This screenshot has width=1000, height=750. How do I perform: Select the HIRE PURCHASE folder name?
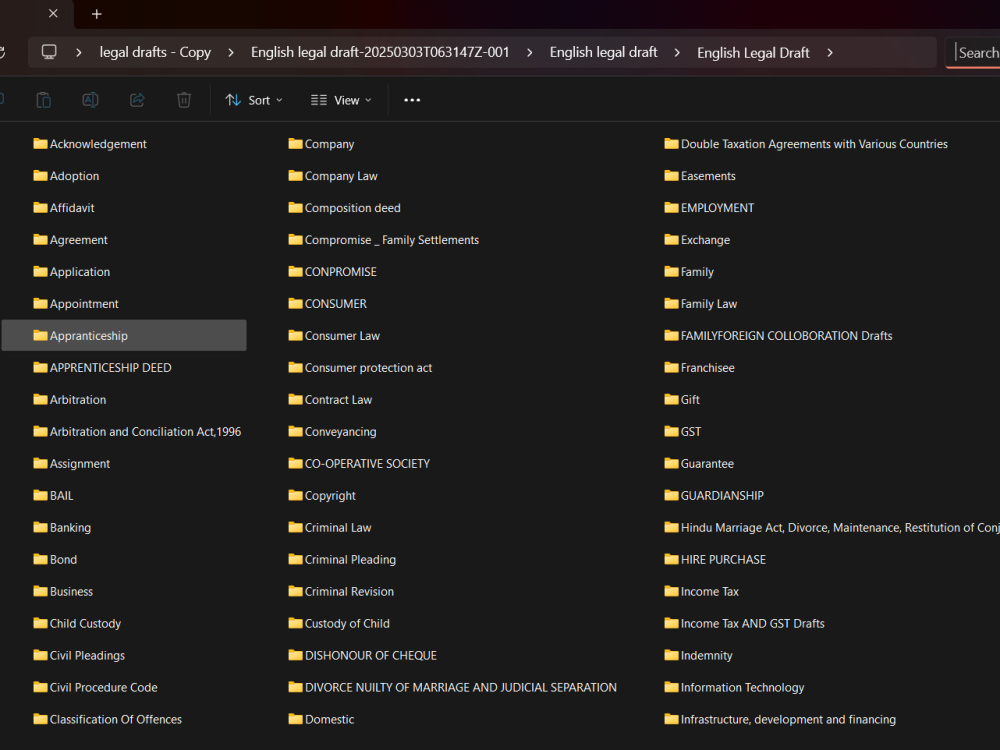[x=723, y=559]
